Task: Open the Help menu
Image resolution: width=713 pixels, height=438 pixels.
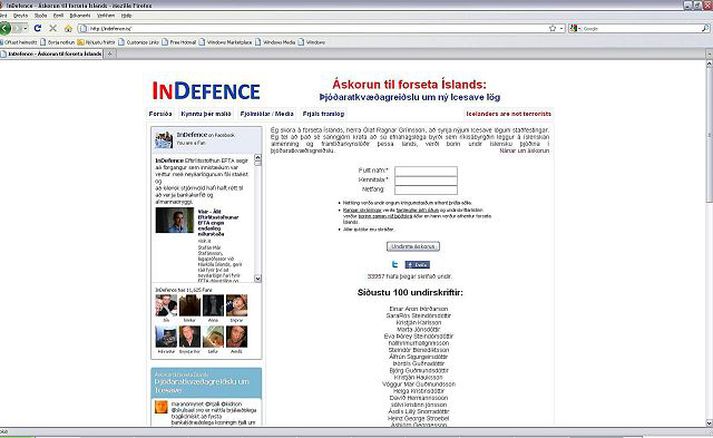Action: point(126,15)
